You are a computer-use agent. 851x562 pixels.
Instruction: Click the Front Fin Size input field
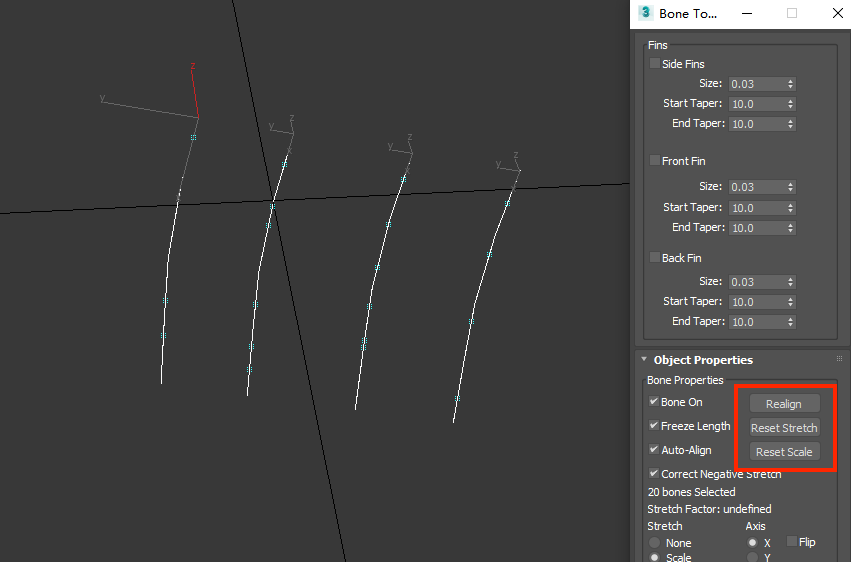(x=757, y=187)
